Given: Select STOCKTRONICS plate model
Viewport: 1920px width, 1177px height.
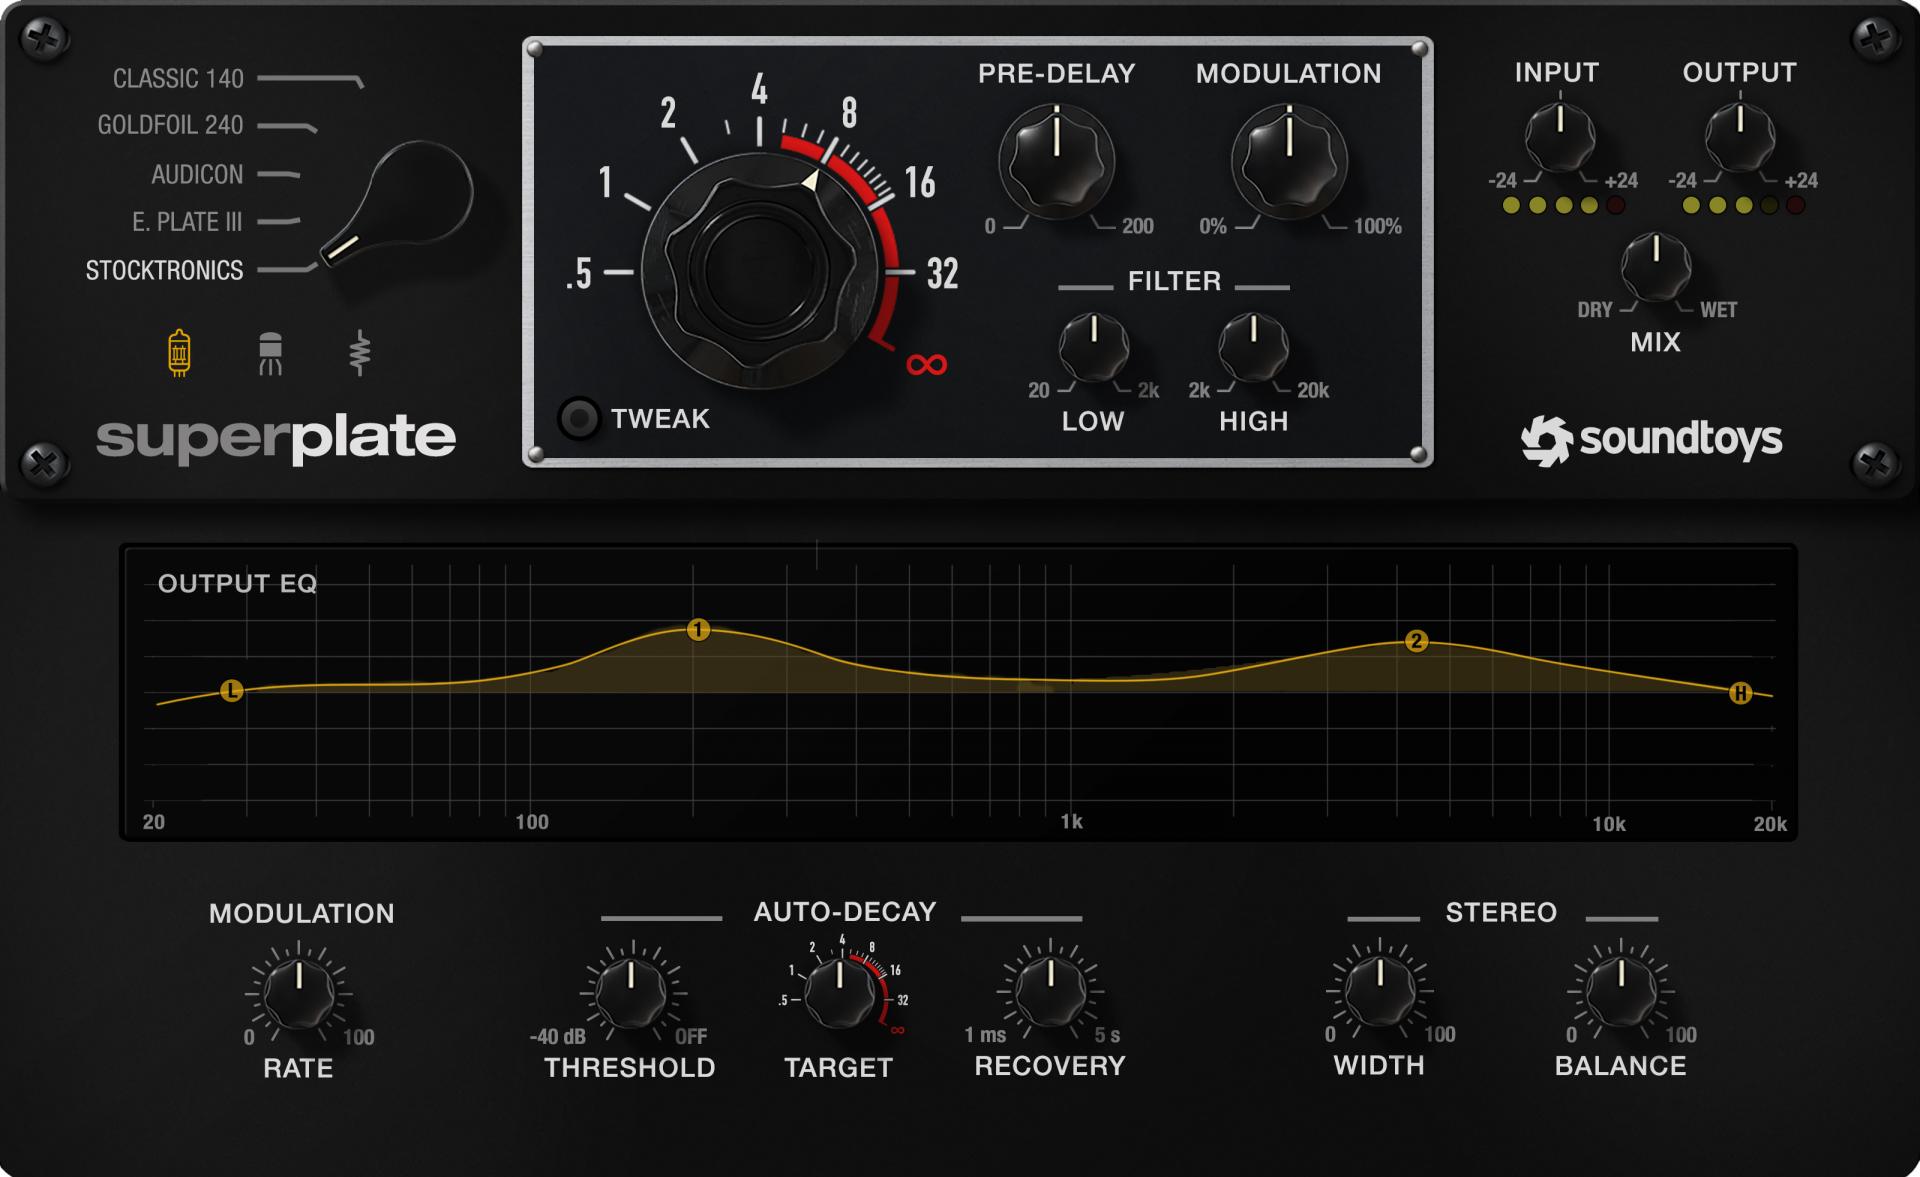Looking at the screenshot, I should (164, 270).
